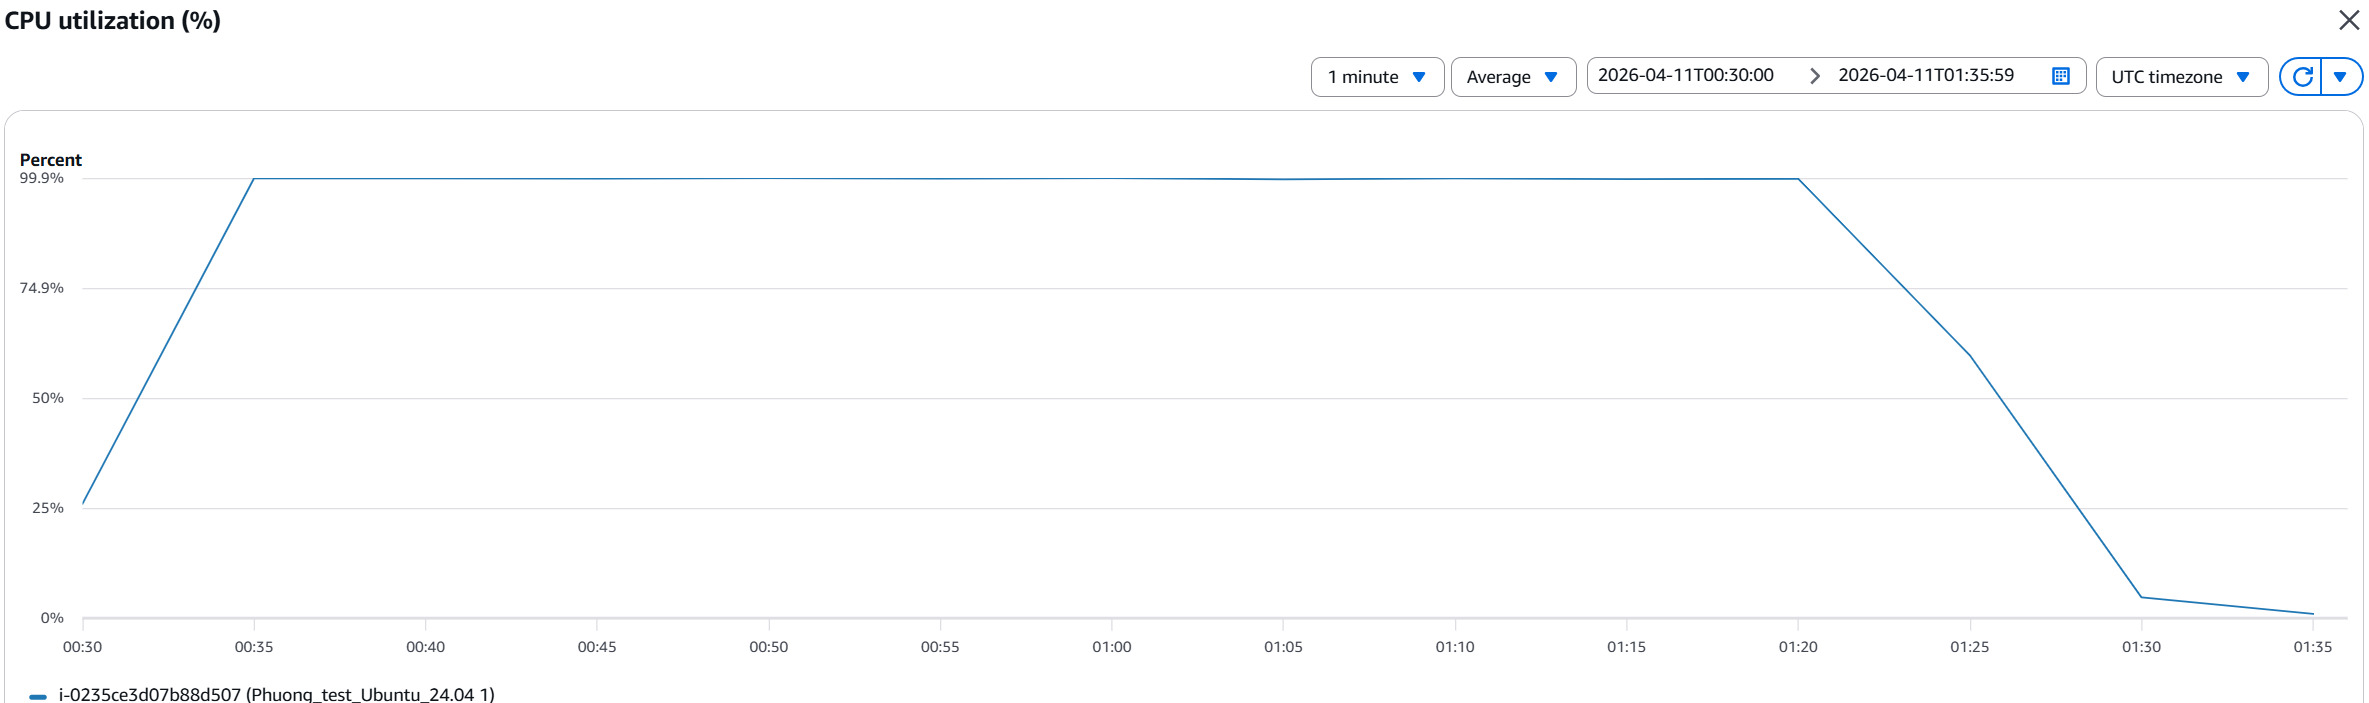This screenshot has height=703, width=2369.
Task: Open the Average statistic dropdown
Action: coord(1513,77)
